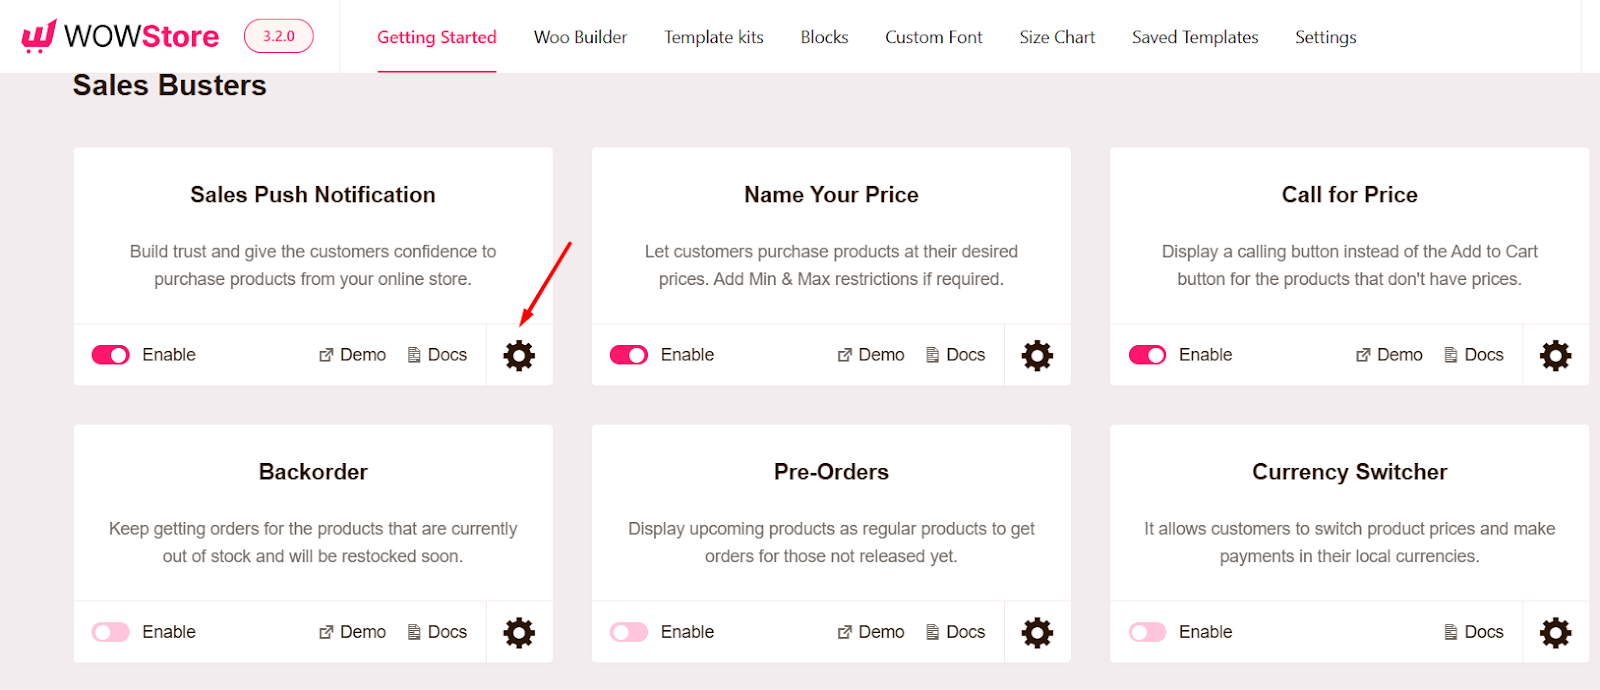
Task: Navigate to the Settings tab
Action: [x=1324, y=37]
